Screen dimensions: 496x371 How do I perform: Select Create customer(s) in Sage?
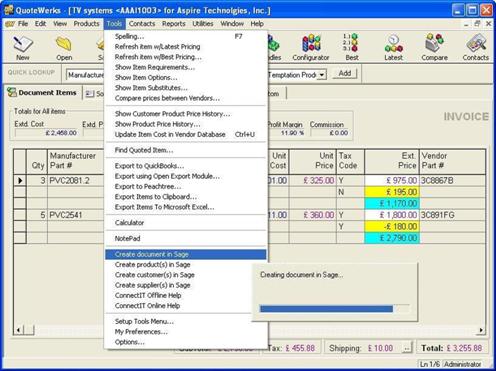point(179,275)
